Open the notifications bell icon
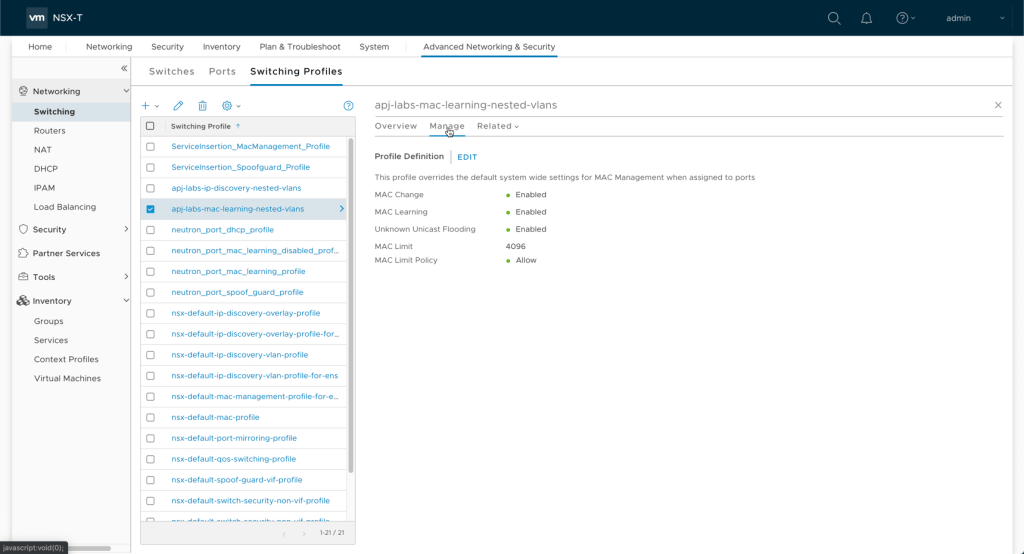Viewport: 1024px width, 554px height. point(866,18)
